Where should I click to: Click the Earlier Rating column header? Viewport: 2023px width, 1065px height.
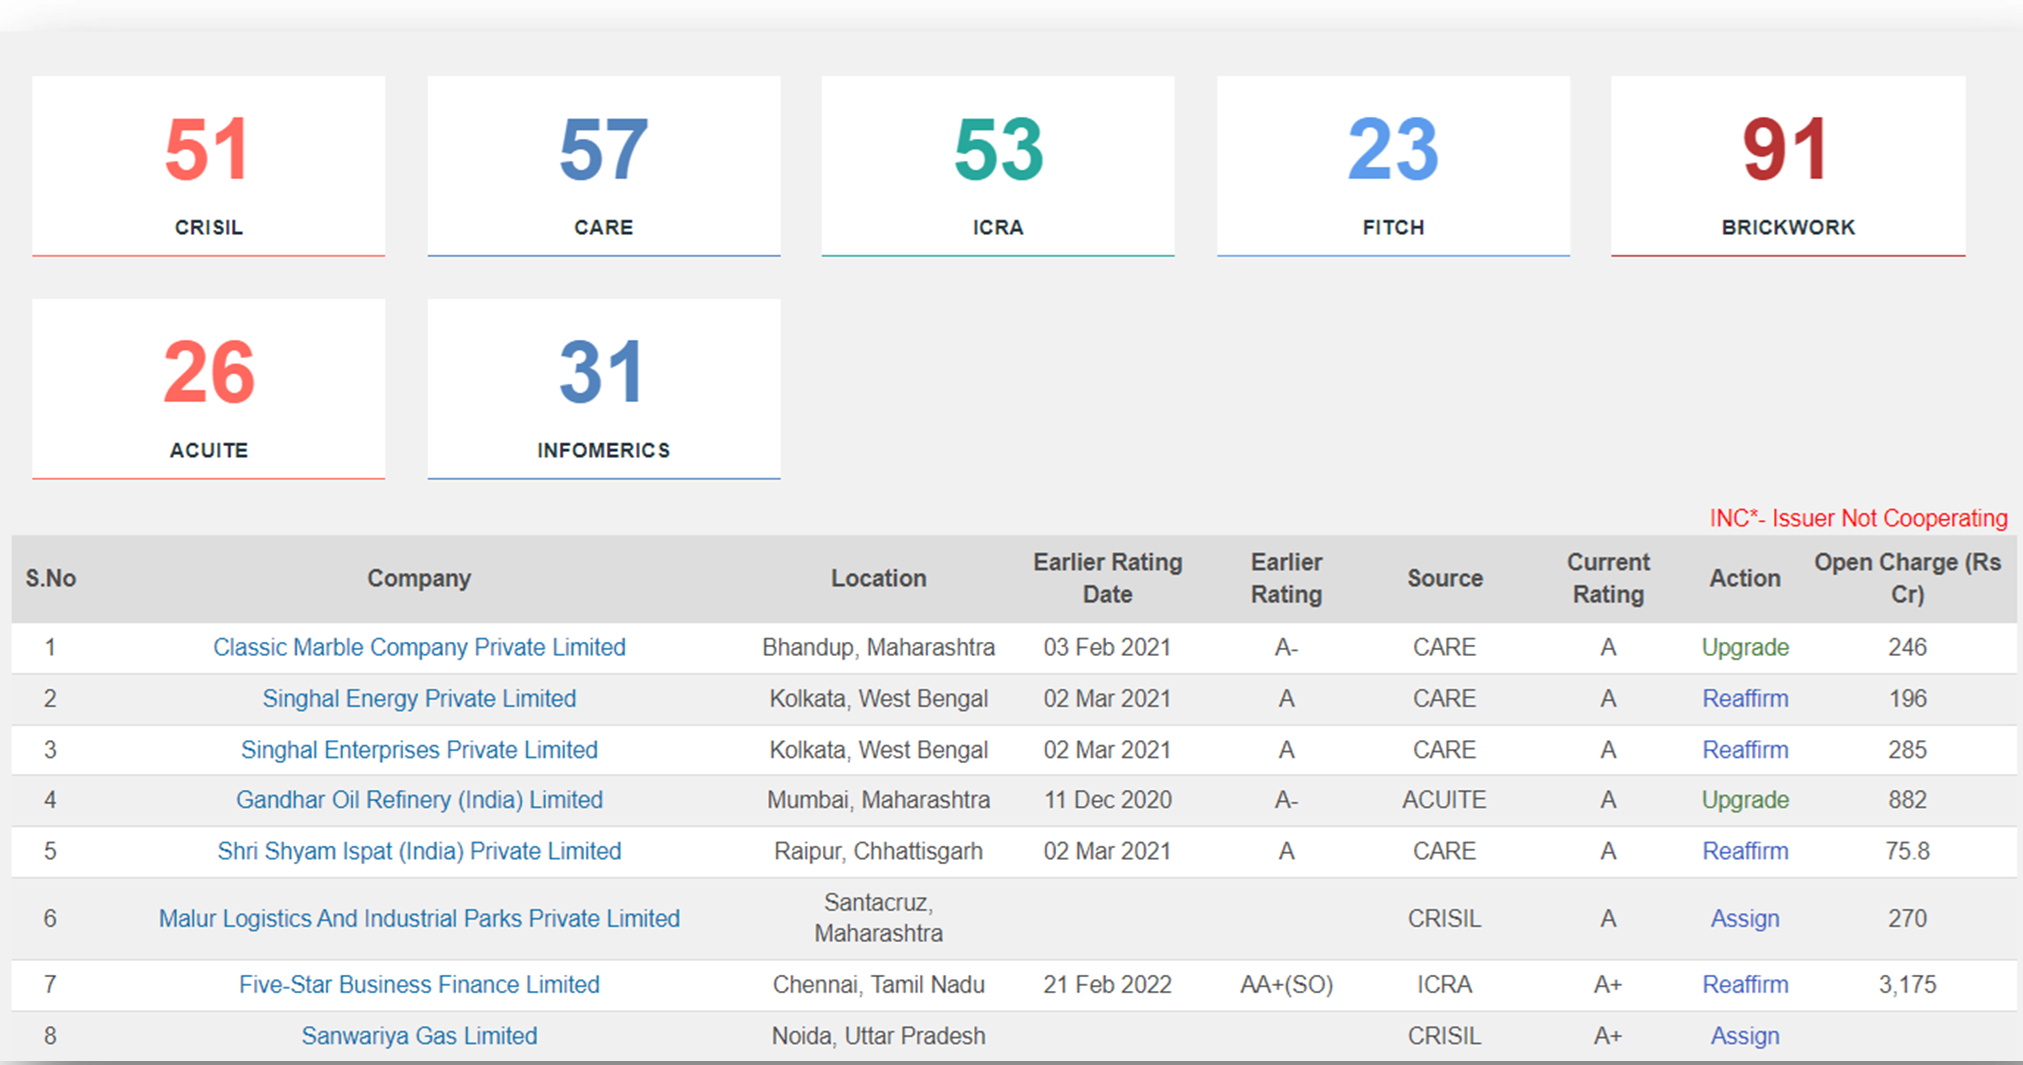[x=1287, y=578]
